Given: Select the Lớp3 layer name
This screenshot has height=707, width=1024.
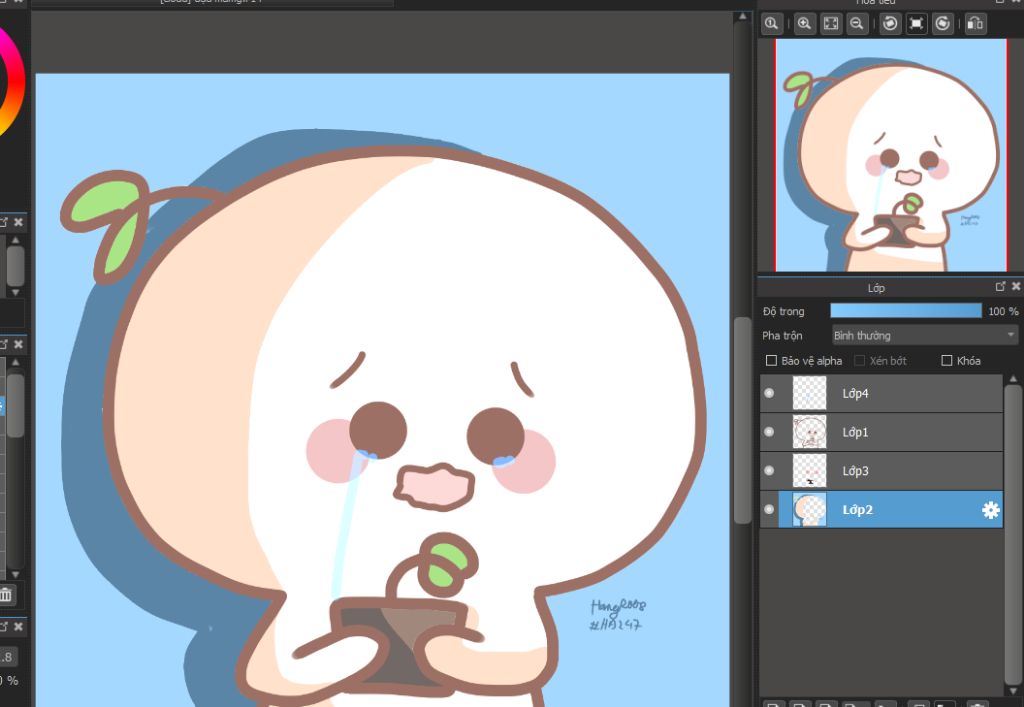Looking at the screenshot, I should tap(856, 471).
